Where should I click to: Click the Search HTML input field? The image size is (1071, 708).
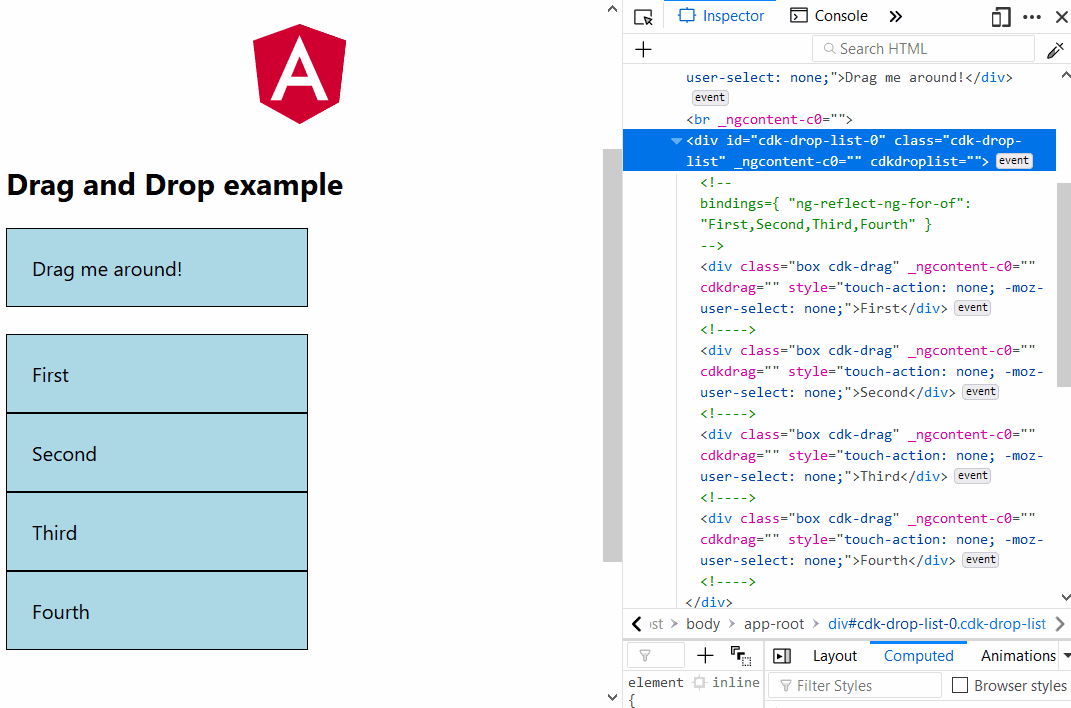point(922,48)
